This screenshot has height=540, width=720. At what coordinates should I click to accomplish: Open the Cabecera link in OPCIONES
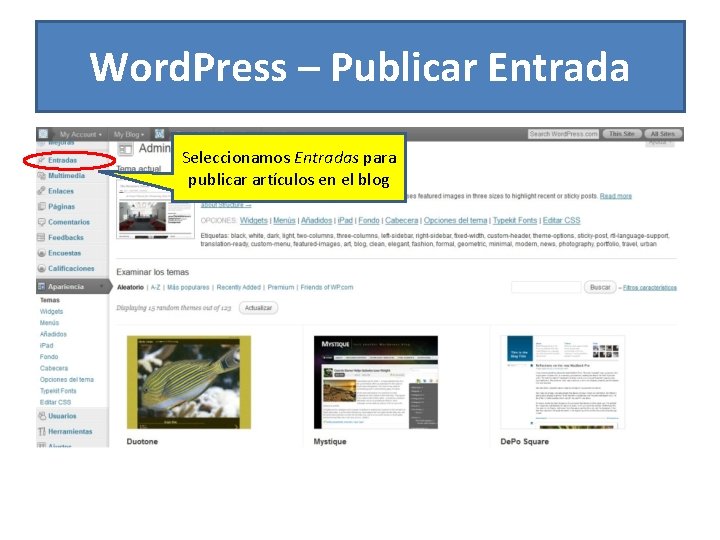pyautogui.click(x=402, y=220)
